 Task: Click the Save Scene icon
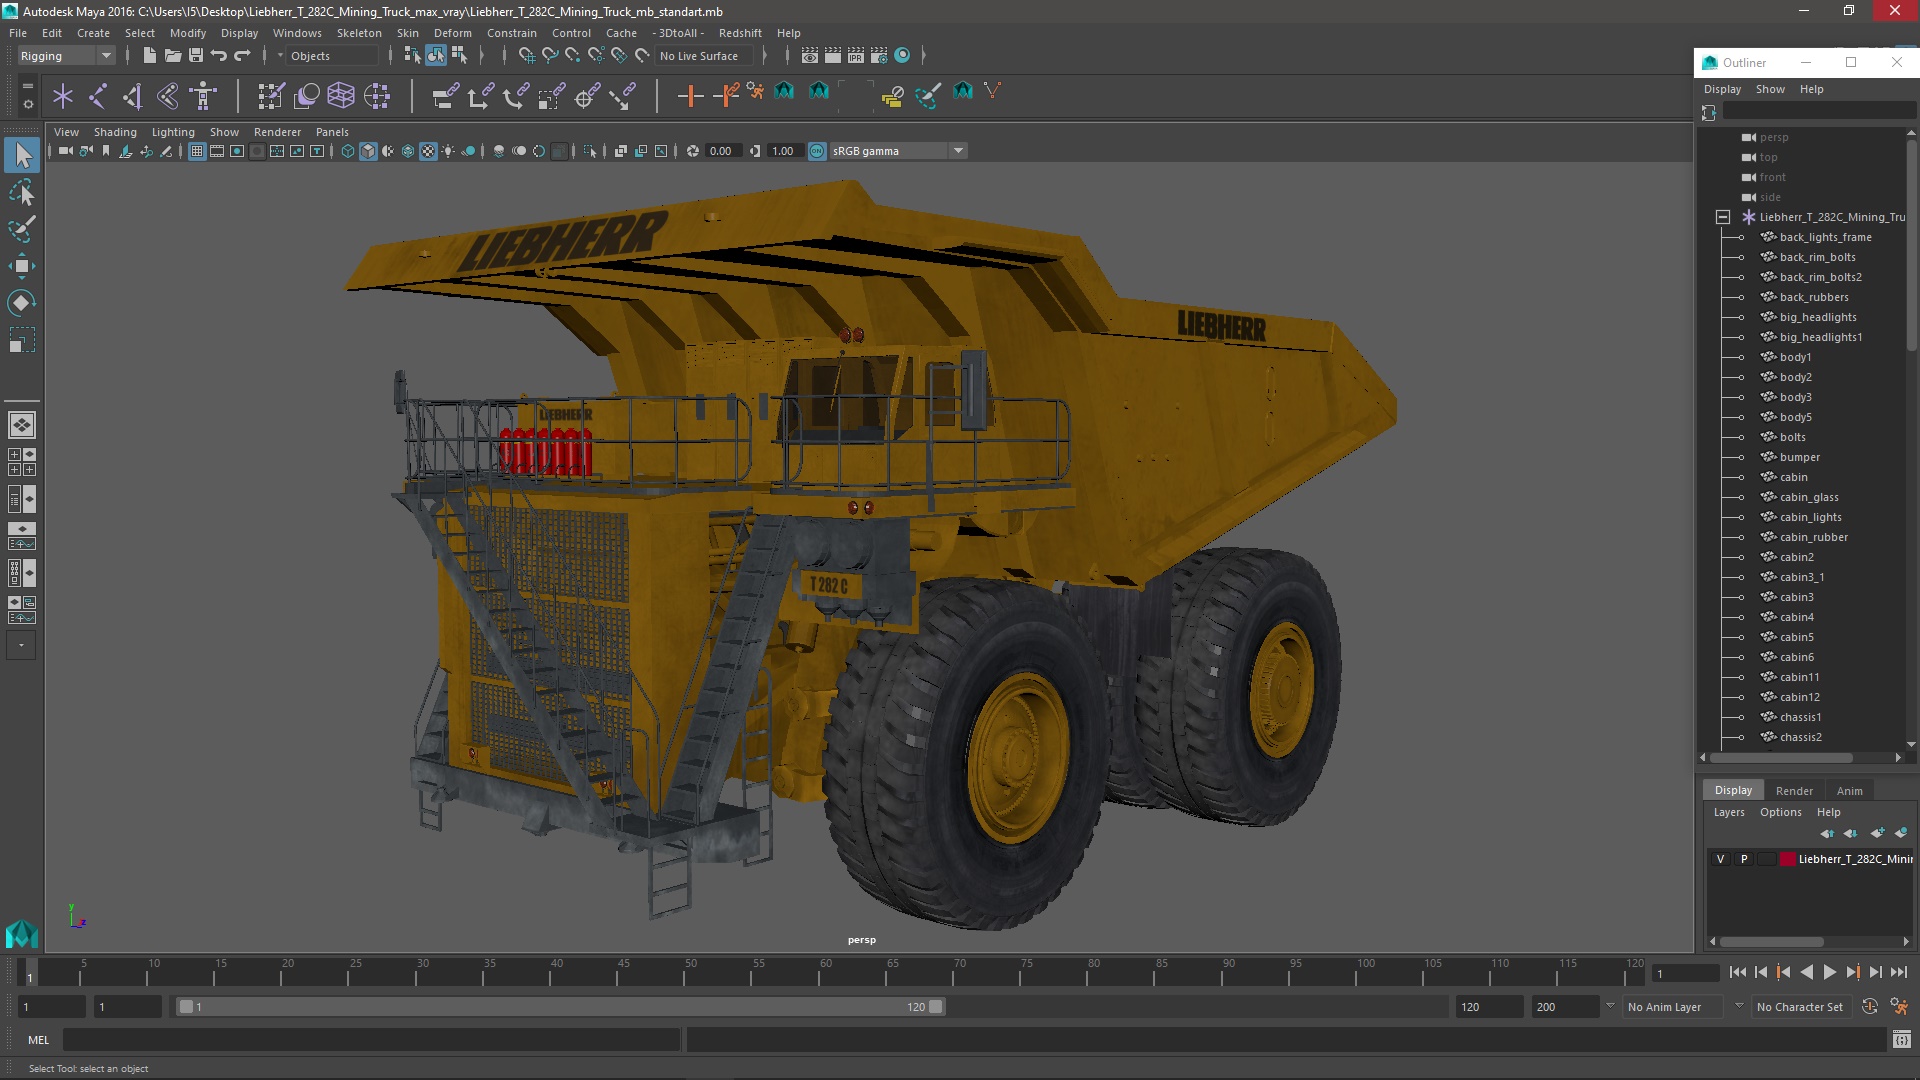[x=196, y=56]
